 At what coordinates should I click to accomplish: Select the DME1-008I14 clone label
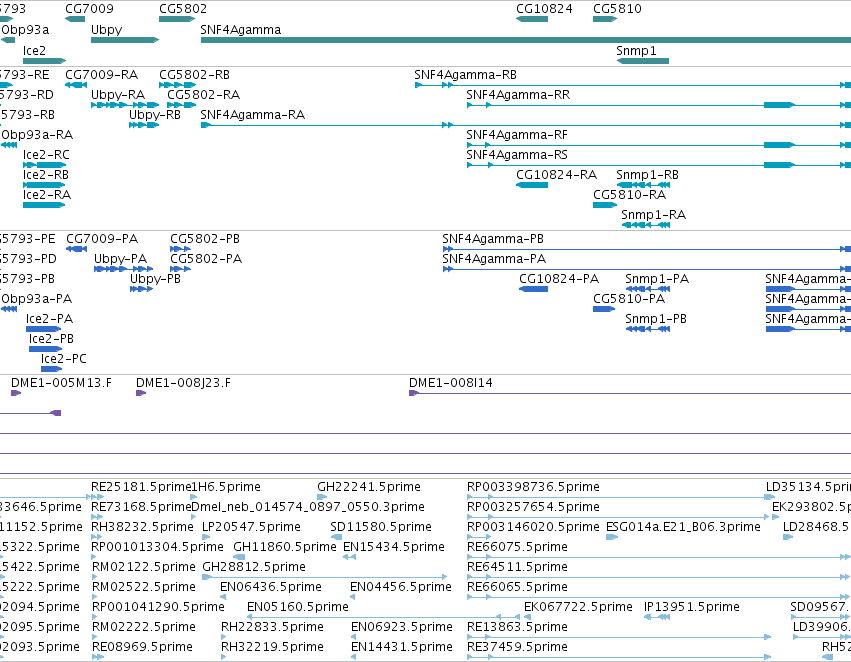[450, 383]
